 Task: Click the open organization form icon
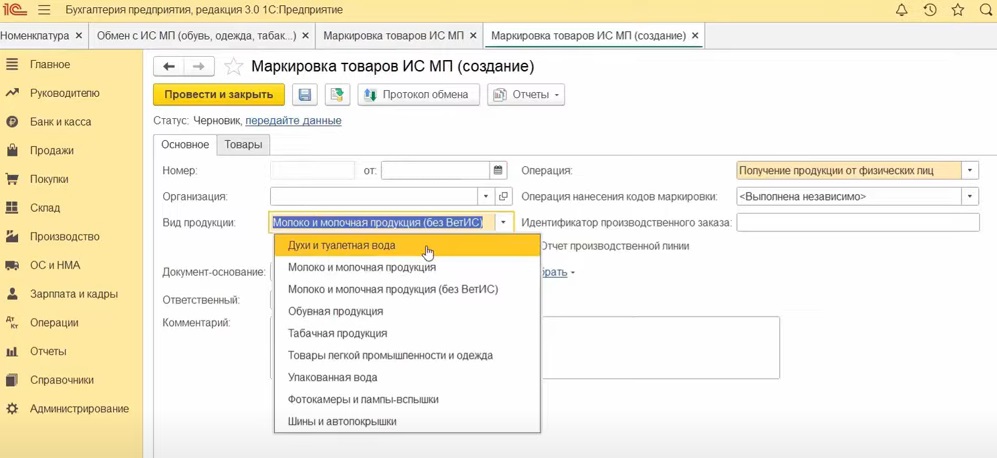point(503,197)
